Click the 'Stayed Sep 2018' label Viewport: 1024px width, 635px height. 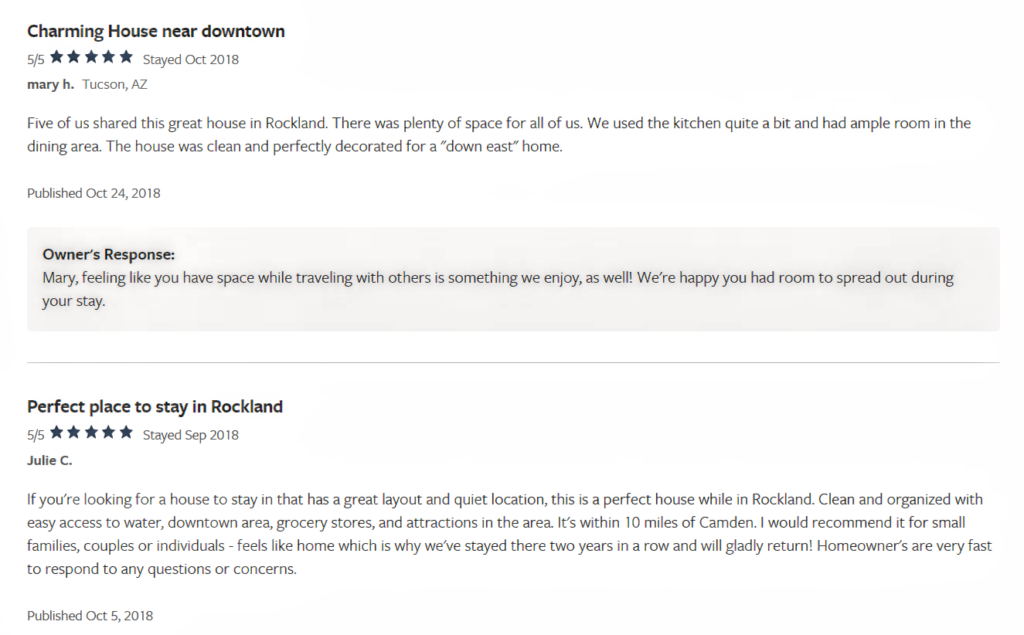(x=191, y=435)
